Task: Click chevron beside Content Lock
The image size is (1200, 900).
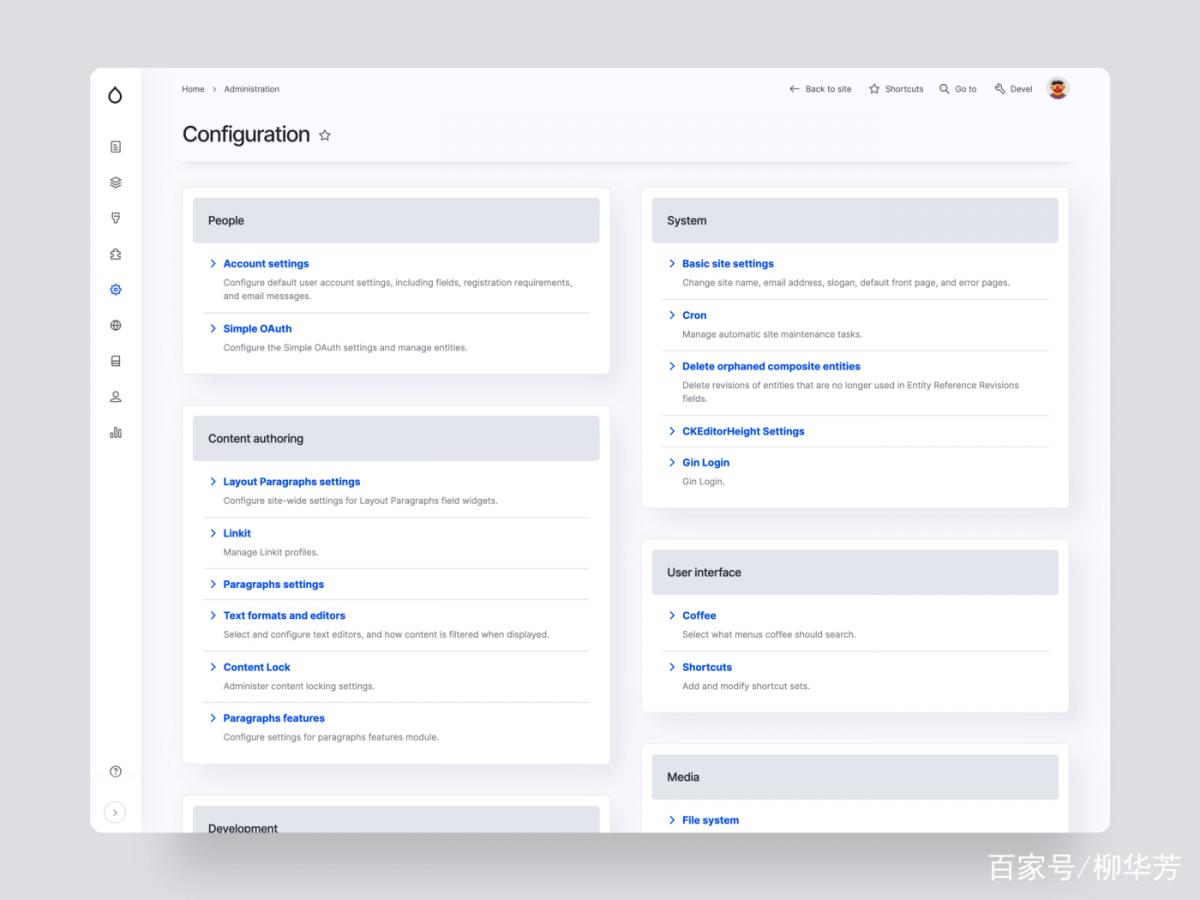Action: tap(213, 667)
